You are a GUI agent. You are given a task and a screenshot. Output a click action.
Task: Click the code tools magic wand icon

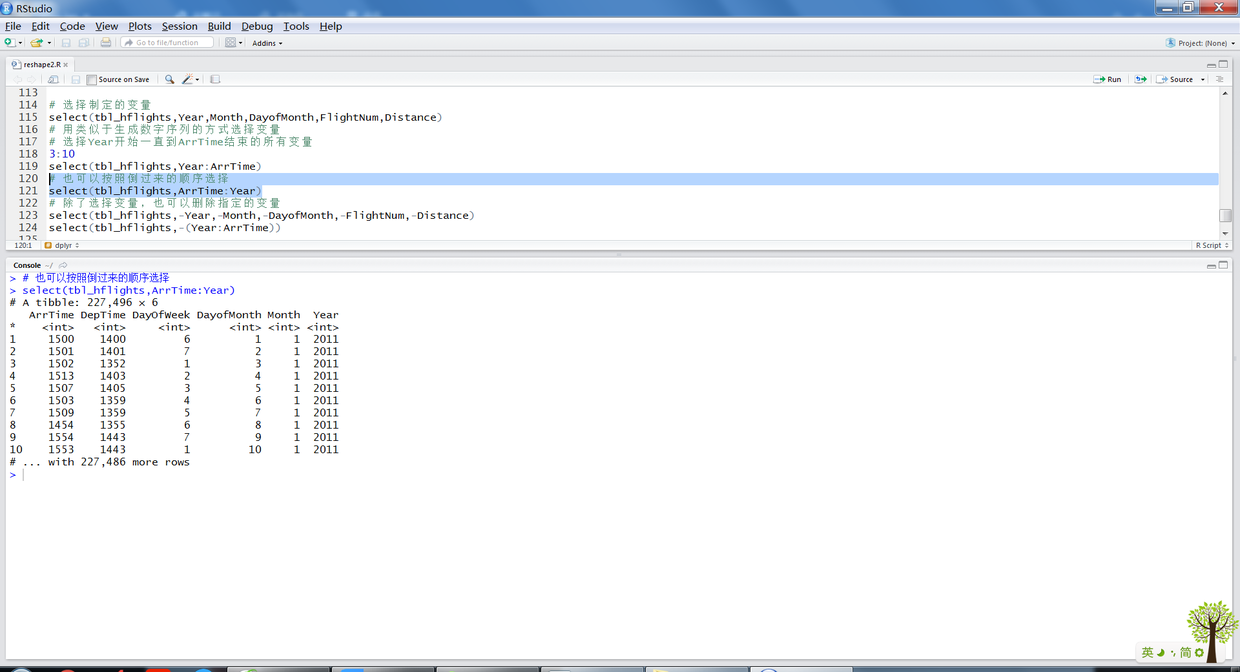click(x=187, y=79)
